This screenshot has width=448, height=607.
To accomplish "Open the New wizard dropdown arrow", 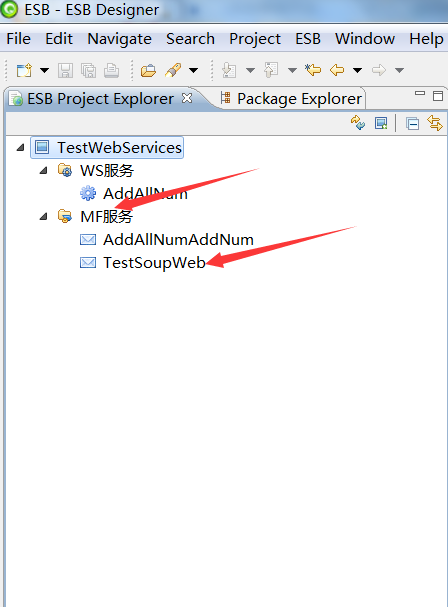I will (x=45, y=70).
